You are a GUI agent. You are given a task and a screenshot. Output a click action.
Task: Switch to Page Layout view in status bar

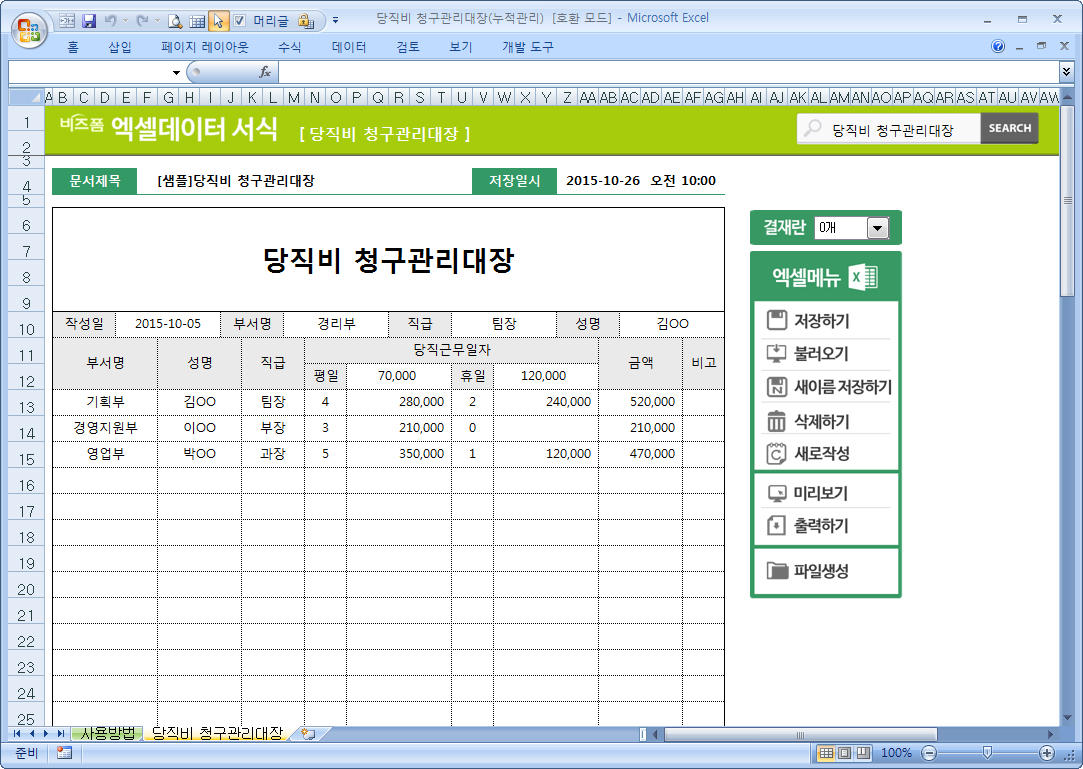pyautogui.click(x=843, y=753)
